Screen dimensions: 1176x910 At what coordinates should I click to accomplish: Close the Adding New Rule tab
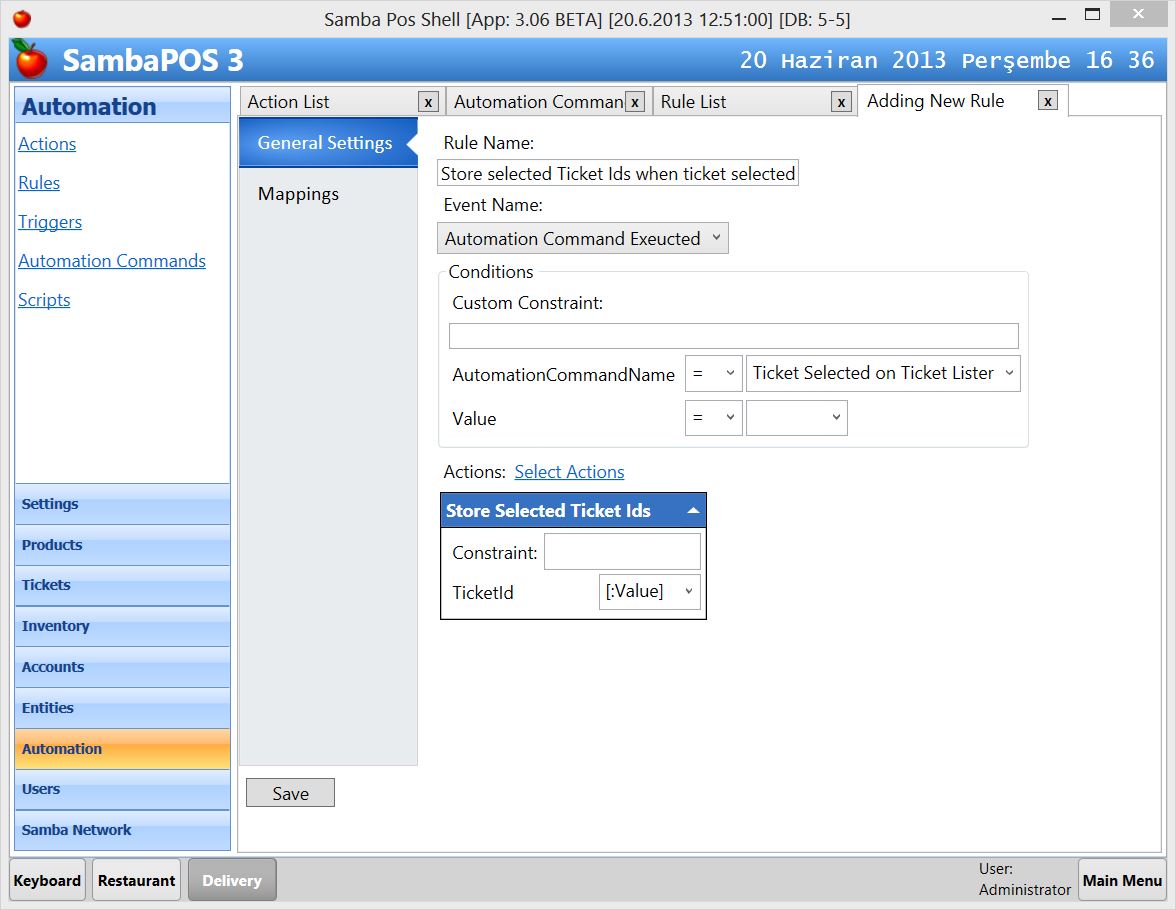pos(1047,101)
